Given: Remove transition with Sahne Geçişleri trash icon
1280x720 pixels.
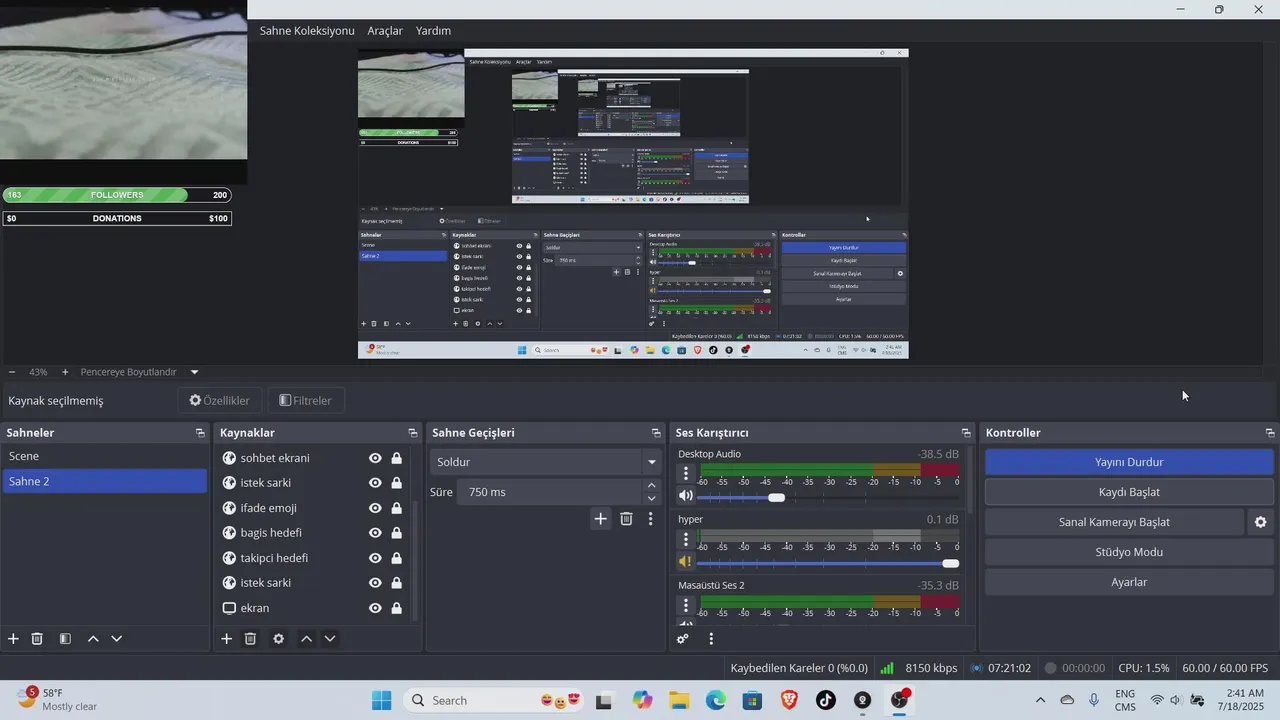Looking at the screenshot, I should click(626, 518).
